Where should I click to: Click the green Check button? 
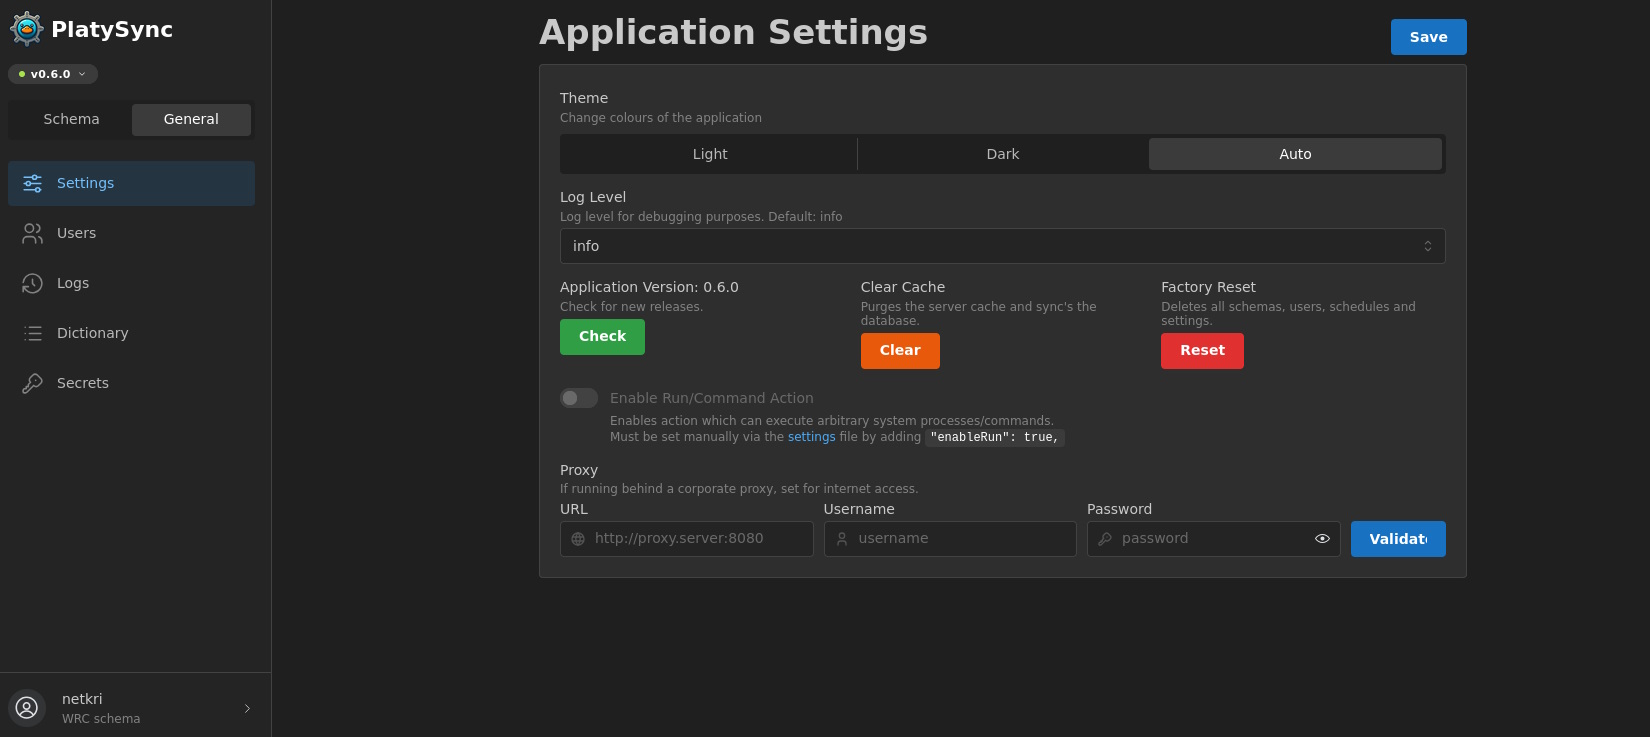(602, 337)
